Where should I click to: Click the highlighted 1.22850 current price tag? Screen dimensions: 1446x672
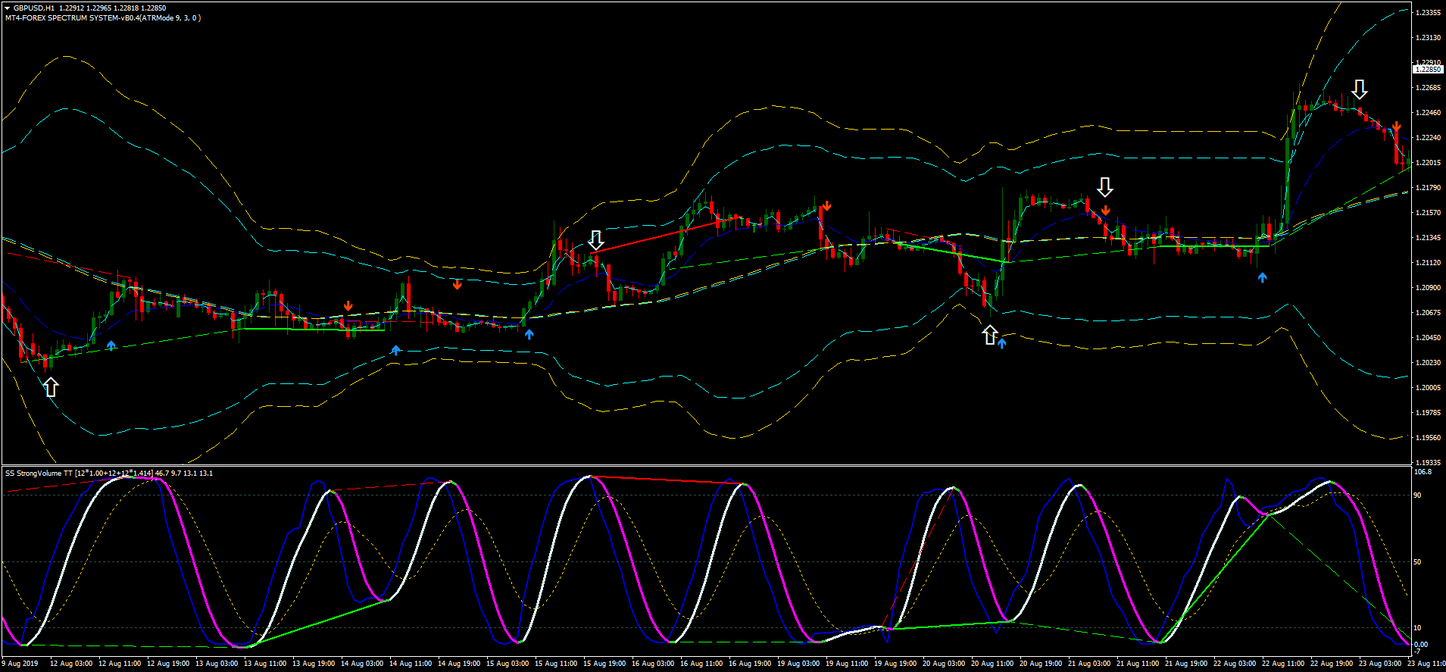point(1429,69)
